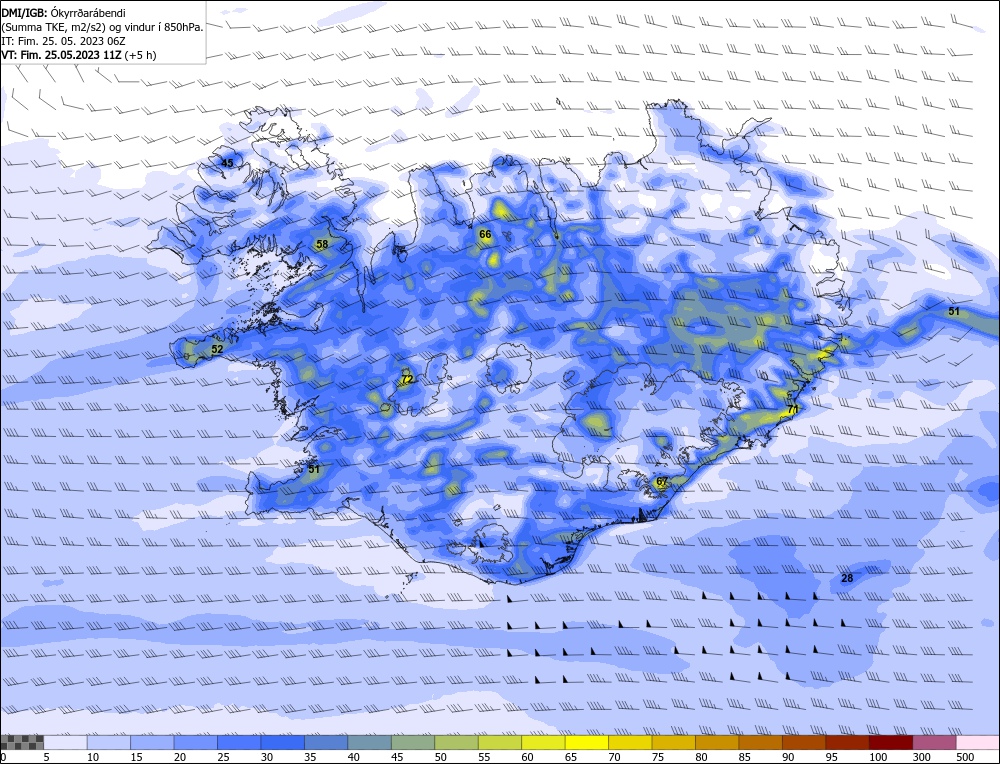Click the legend tick label '25'
The height and width of the screenshot is (764, 1000).
(x=223, y=757)
